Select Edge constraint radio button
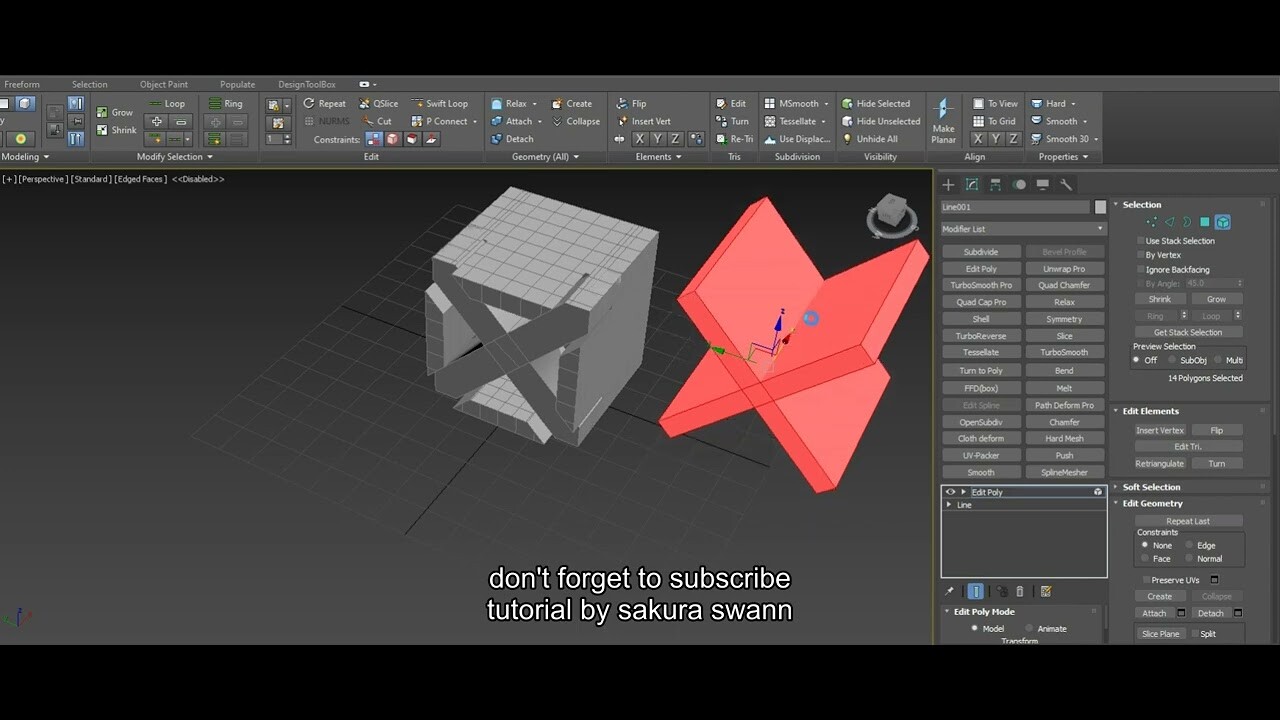Viewport: 1280px width, 720px height. click(1189, 545)
